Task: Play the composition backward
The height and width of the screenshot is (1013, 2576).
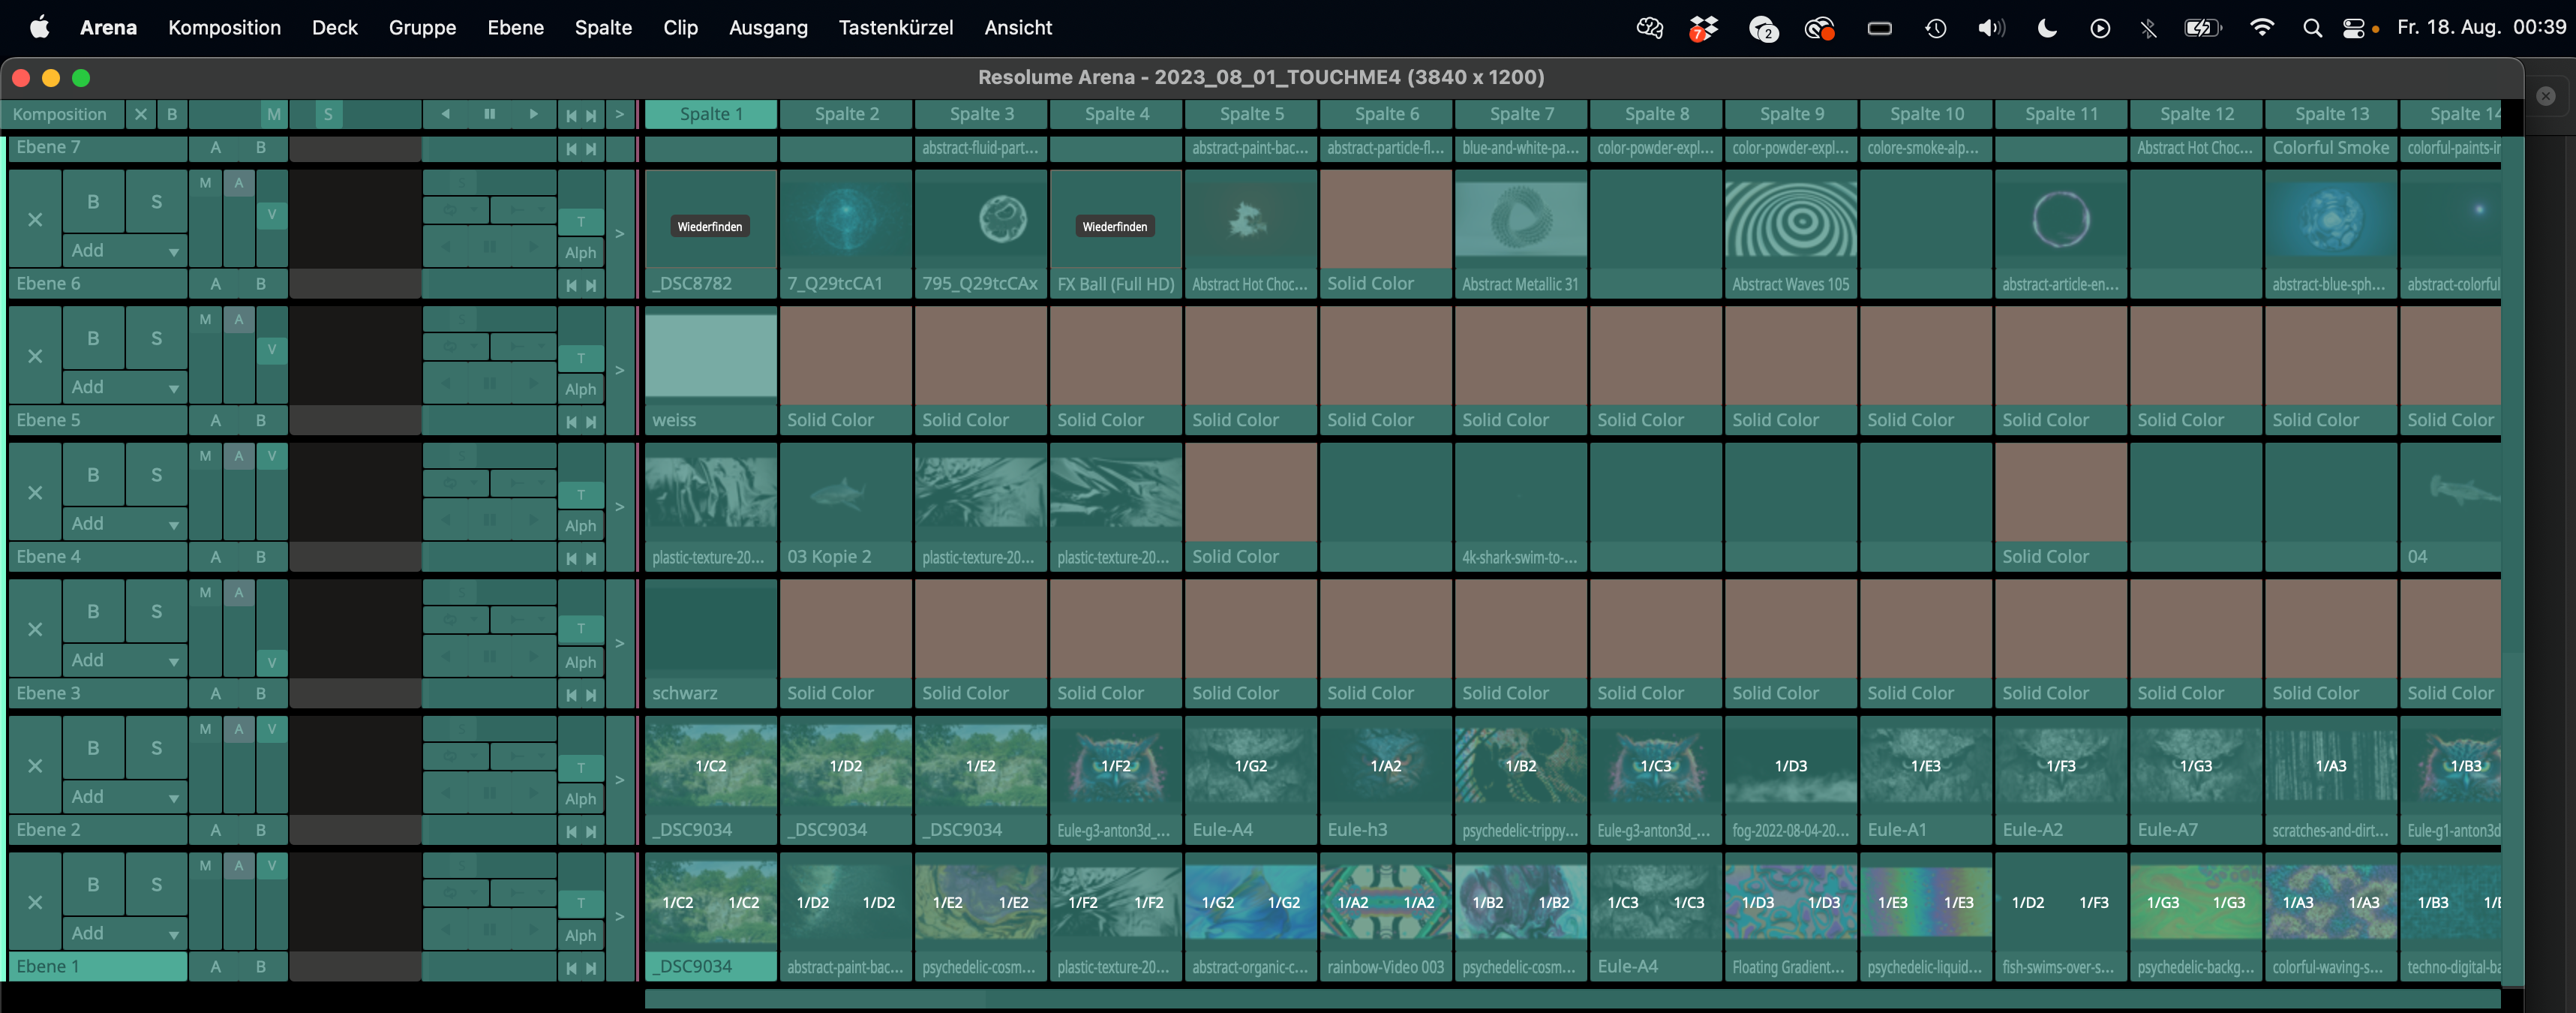Action: click(446, 114)
